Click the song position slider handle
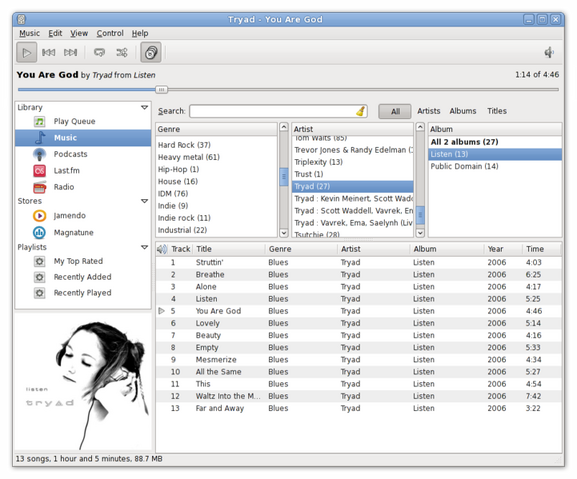 (161, 89)
